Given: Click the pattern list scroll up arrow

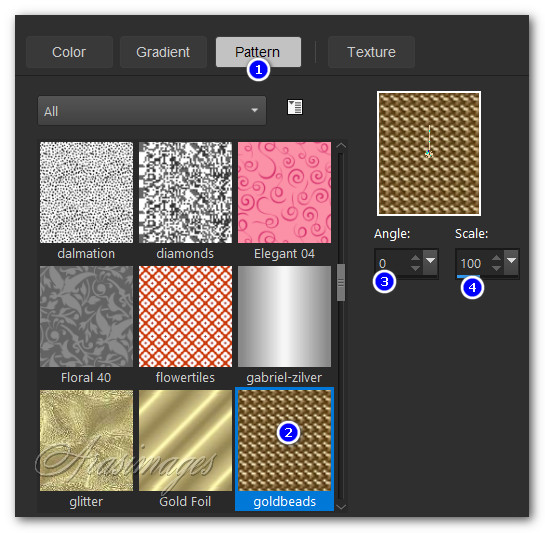Looking at the screenshot, I should 341,146.
